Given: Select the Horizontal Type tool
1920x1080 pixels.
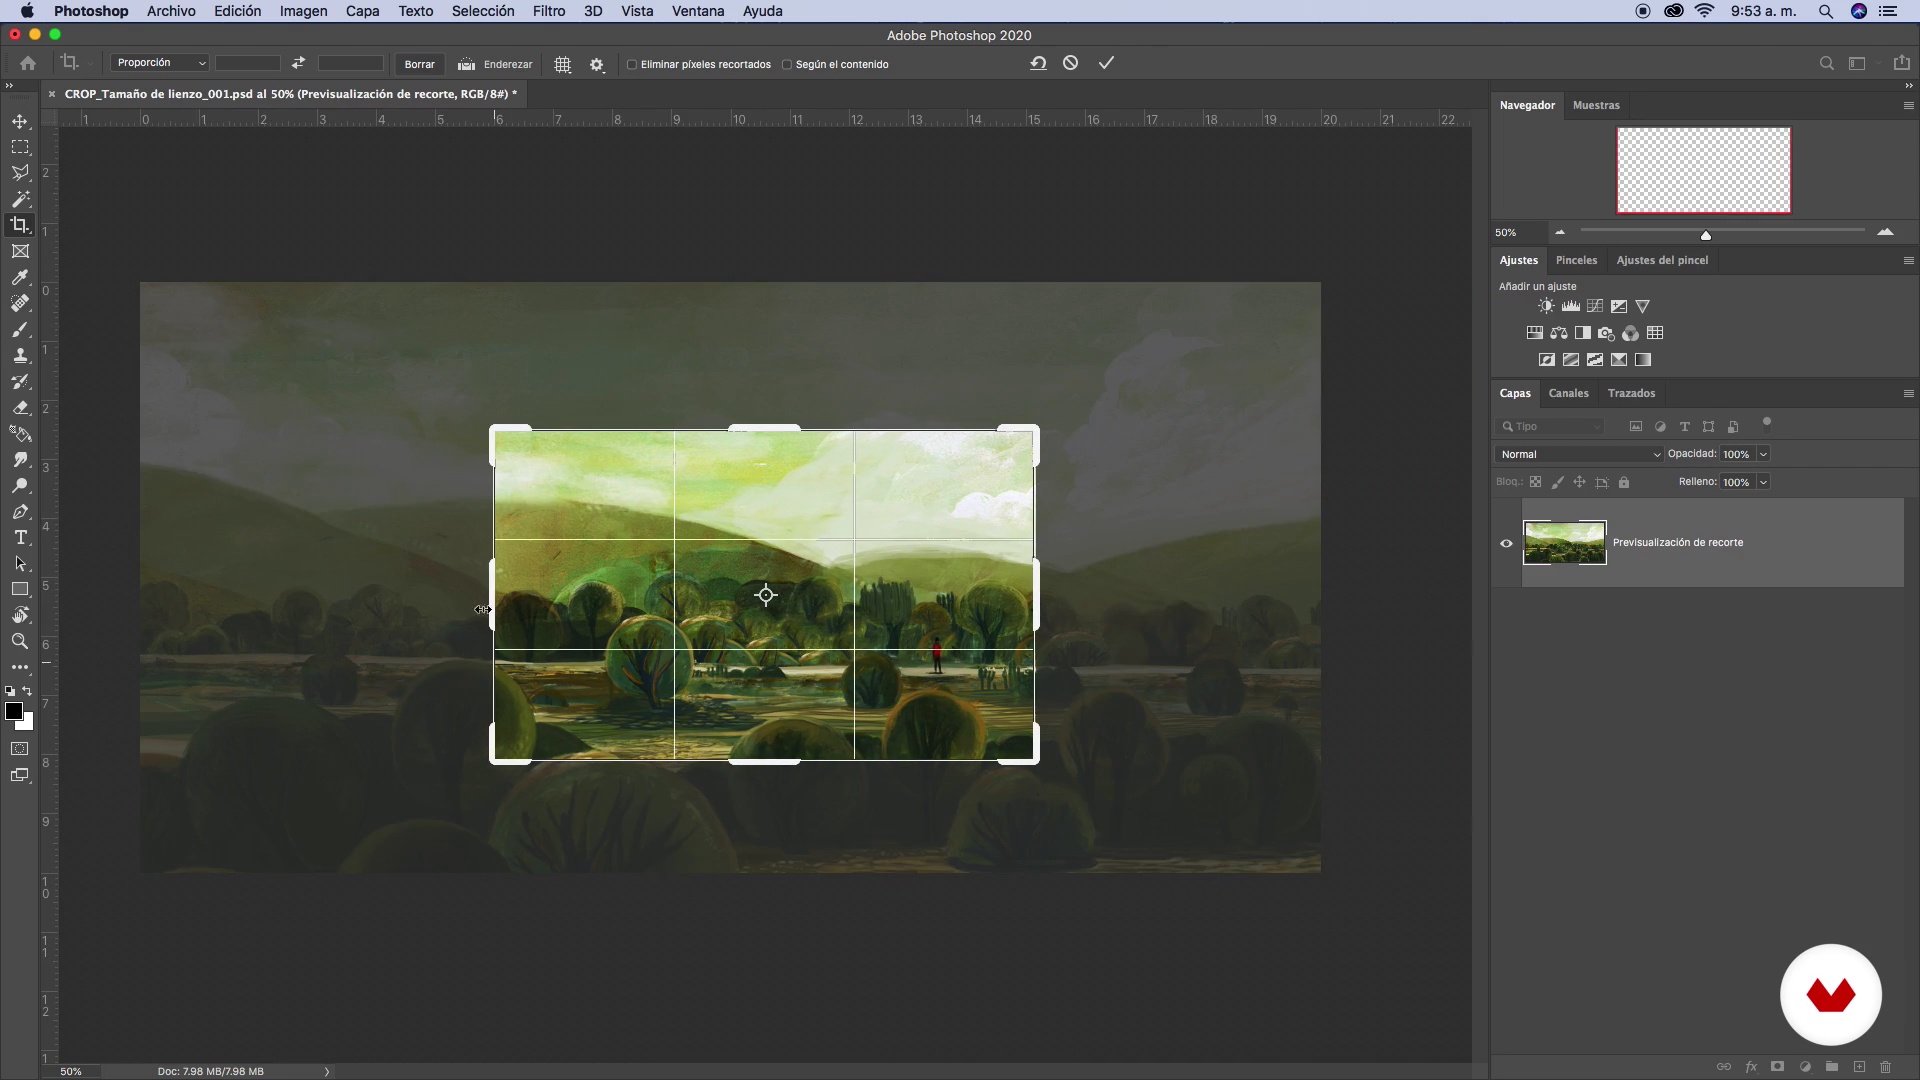Looking at the screenshot, I should pos(20,537).
